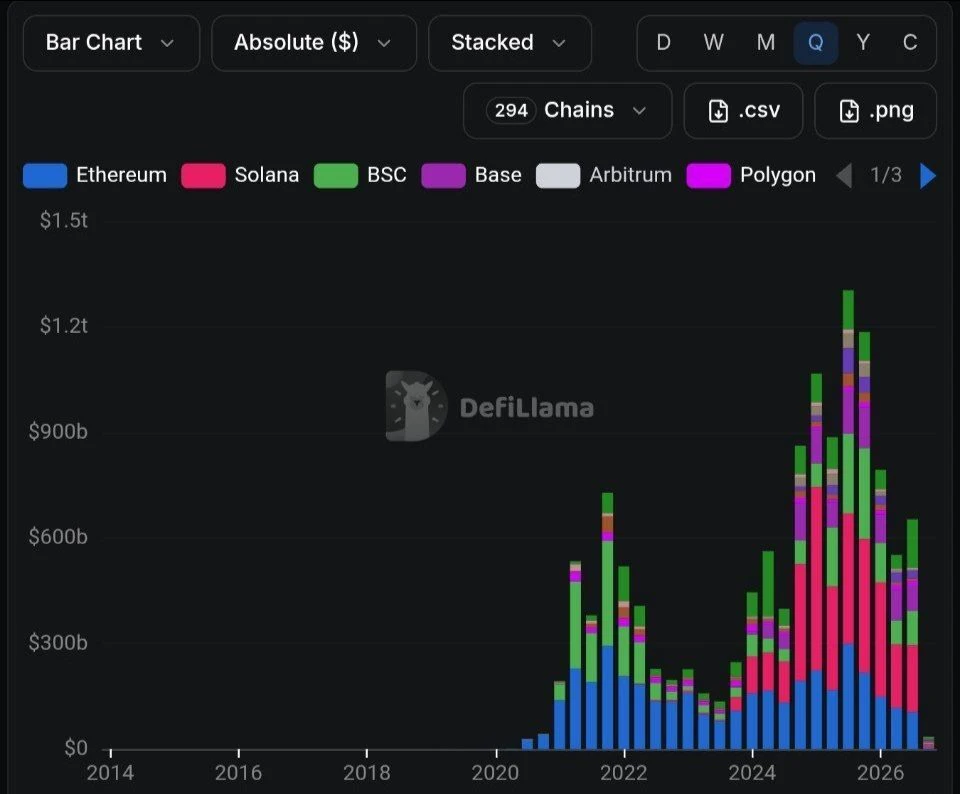
Task: Click the Base legend label
Action: tap(498, 175)
